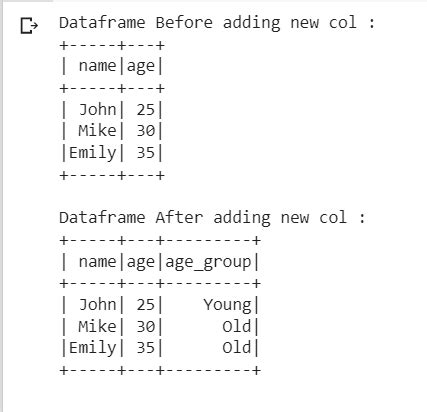This screenshot has width=427, height=412.
Task: Click 'age' header in the After table
Action: tap(141, 263)
